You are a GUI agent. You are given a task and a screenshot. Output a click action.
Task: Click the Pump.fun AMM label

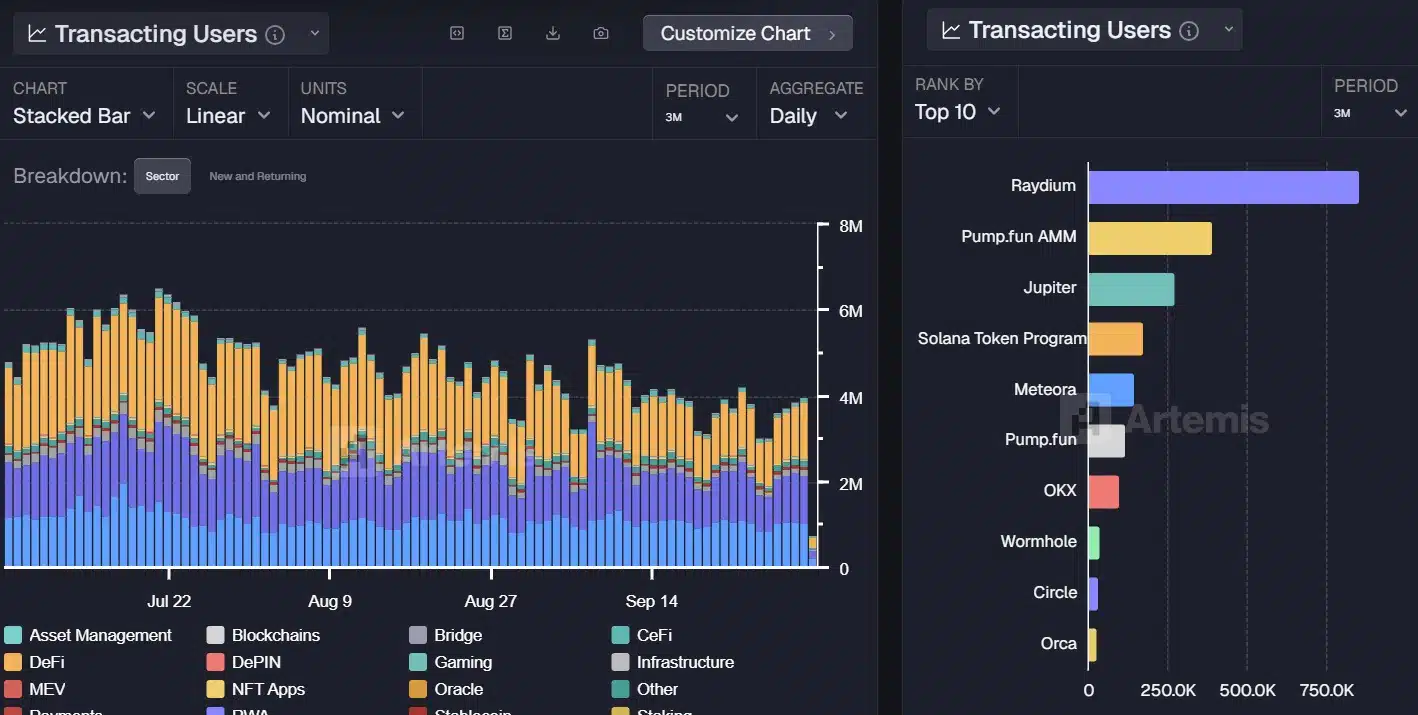1019,237
